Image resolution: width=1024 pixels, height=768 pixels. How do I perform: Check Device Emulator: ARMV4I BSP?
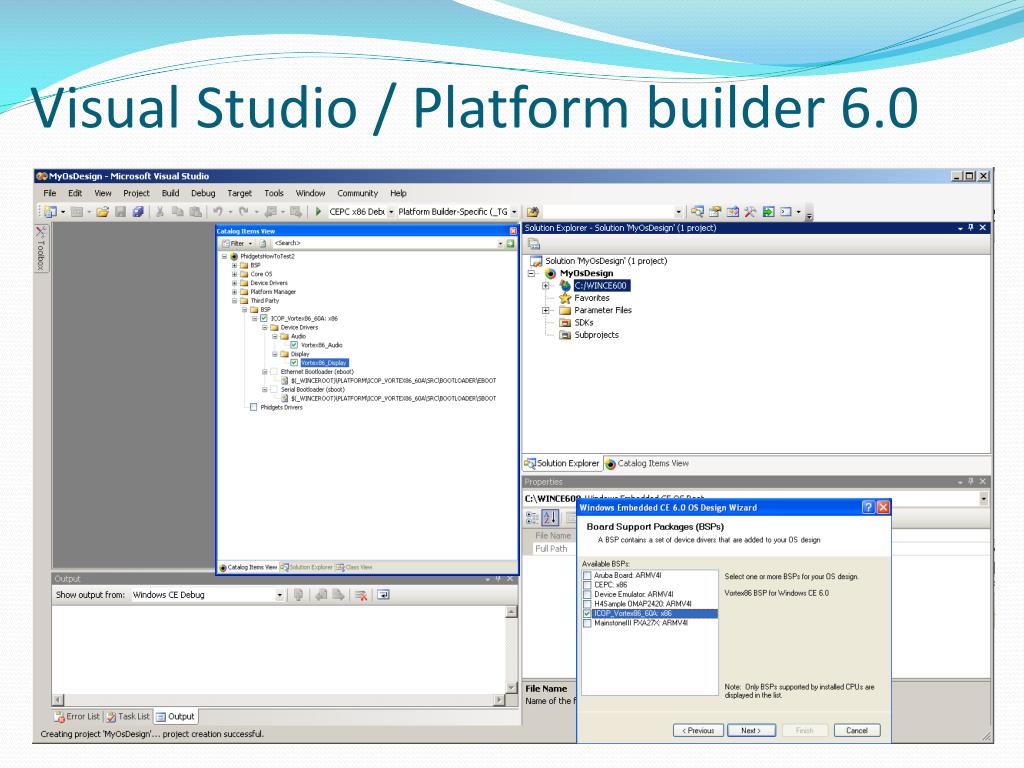click(x=587, y=594)
